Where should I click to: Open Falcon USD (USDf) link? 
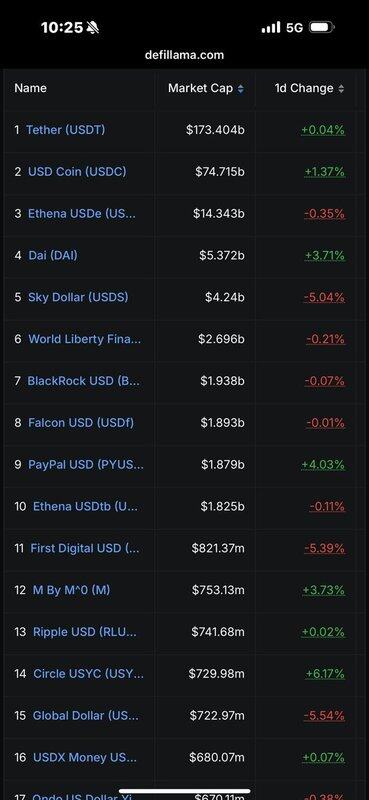click(81, 422)
